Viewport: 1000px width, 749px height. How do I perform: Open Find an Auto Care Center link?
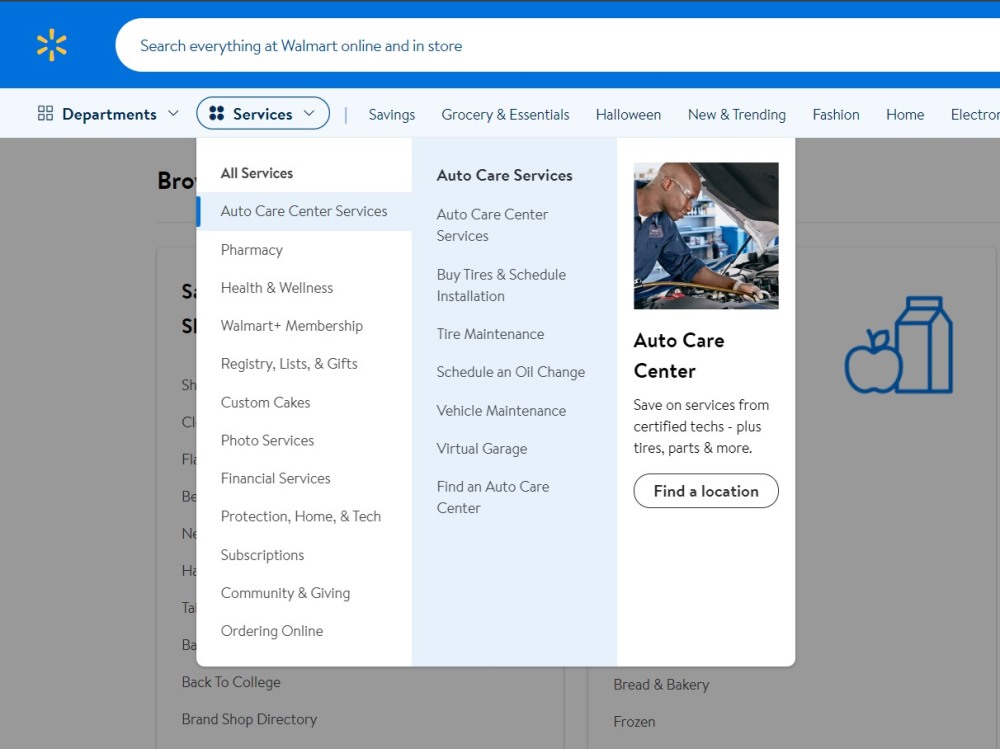point(493,497)
